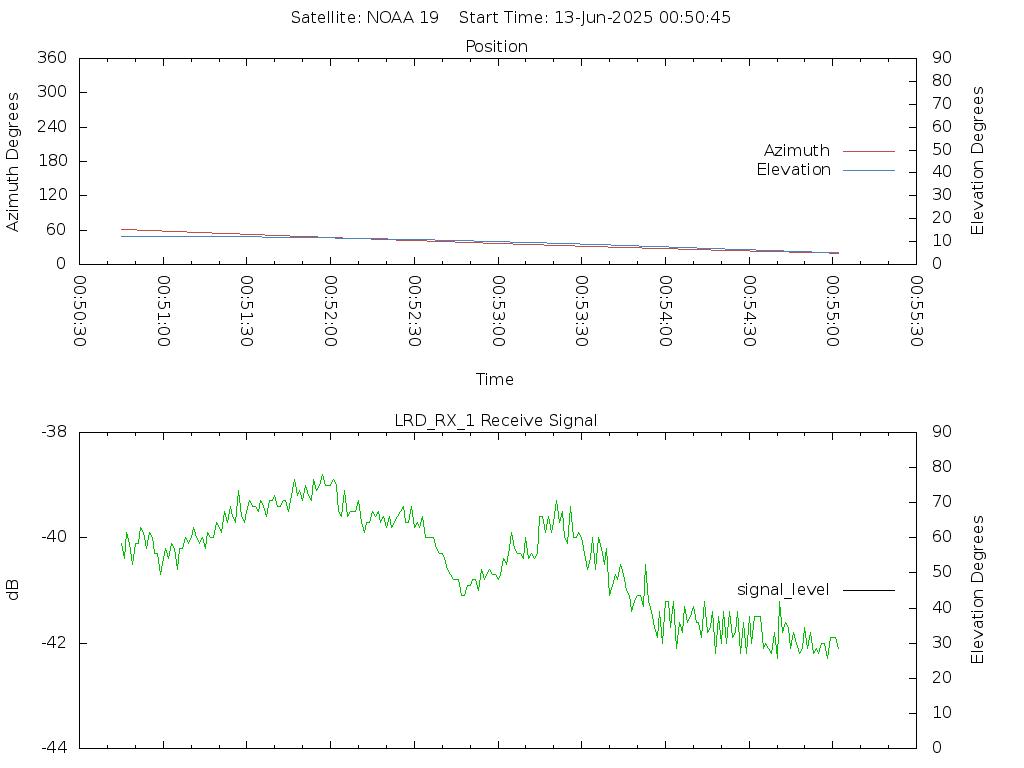1024x768 pixels.
Task: Click the "dB" y-axis label
Action: 12,590
